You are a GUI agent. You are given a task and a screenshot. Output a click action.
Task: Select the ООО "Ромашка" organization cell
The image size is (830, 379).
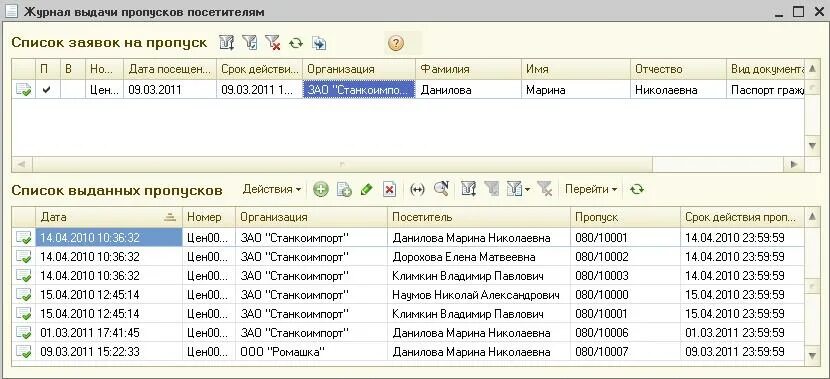[x=311, y=352]
